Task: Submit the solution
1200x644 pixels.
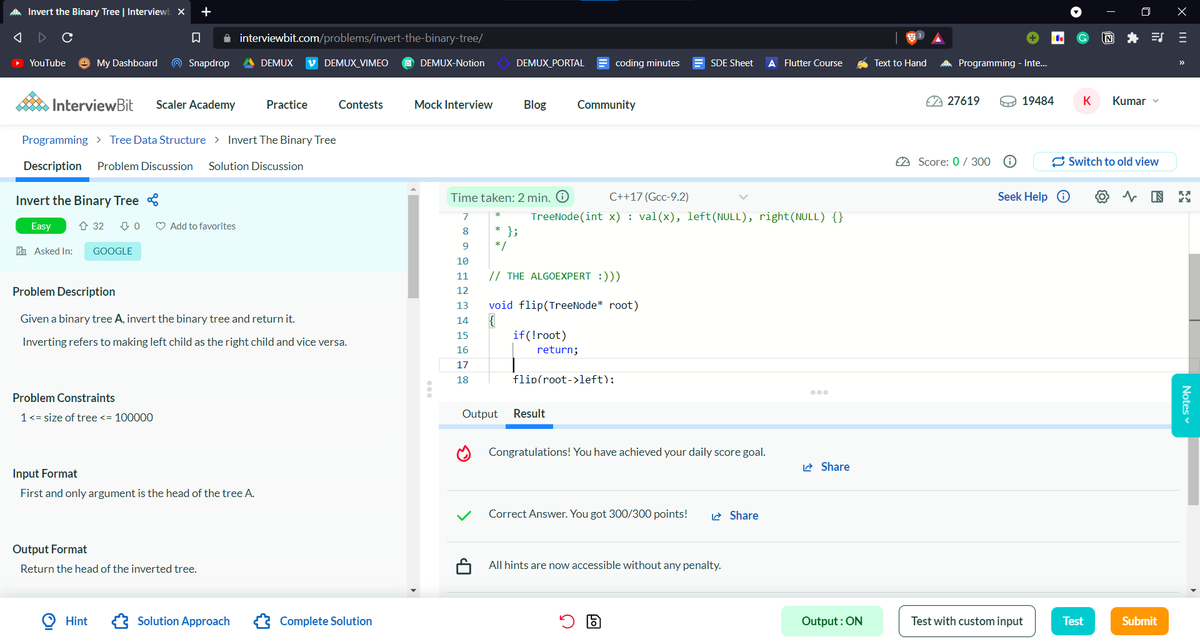Action: click(x=1139, y=621)
